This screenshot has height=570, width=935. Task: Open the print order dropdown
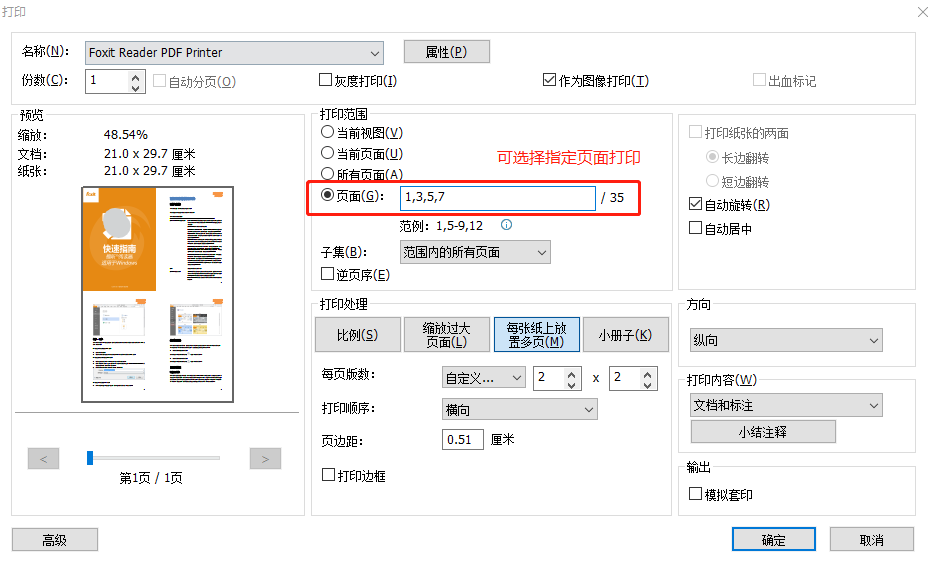coord(520,410)
